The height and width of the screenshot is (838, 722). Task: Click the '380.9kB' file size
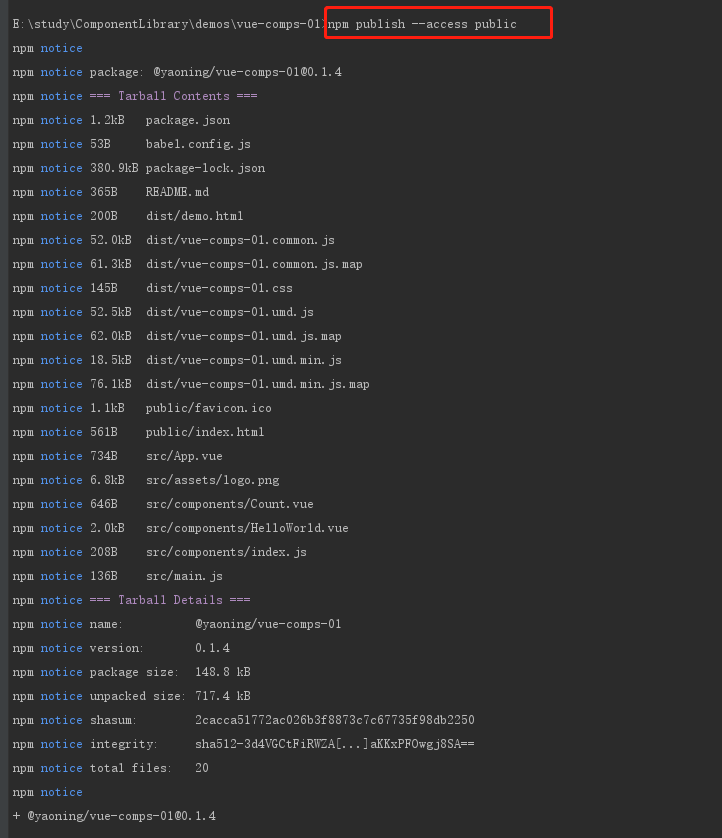114,168
